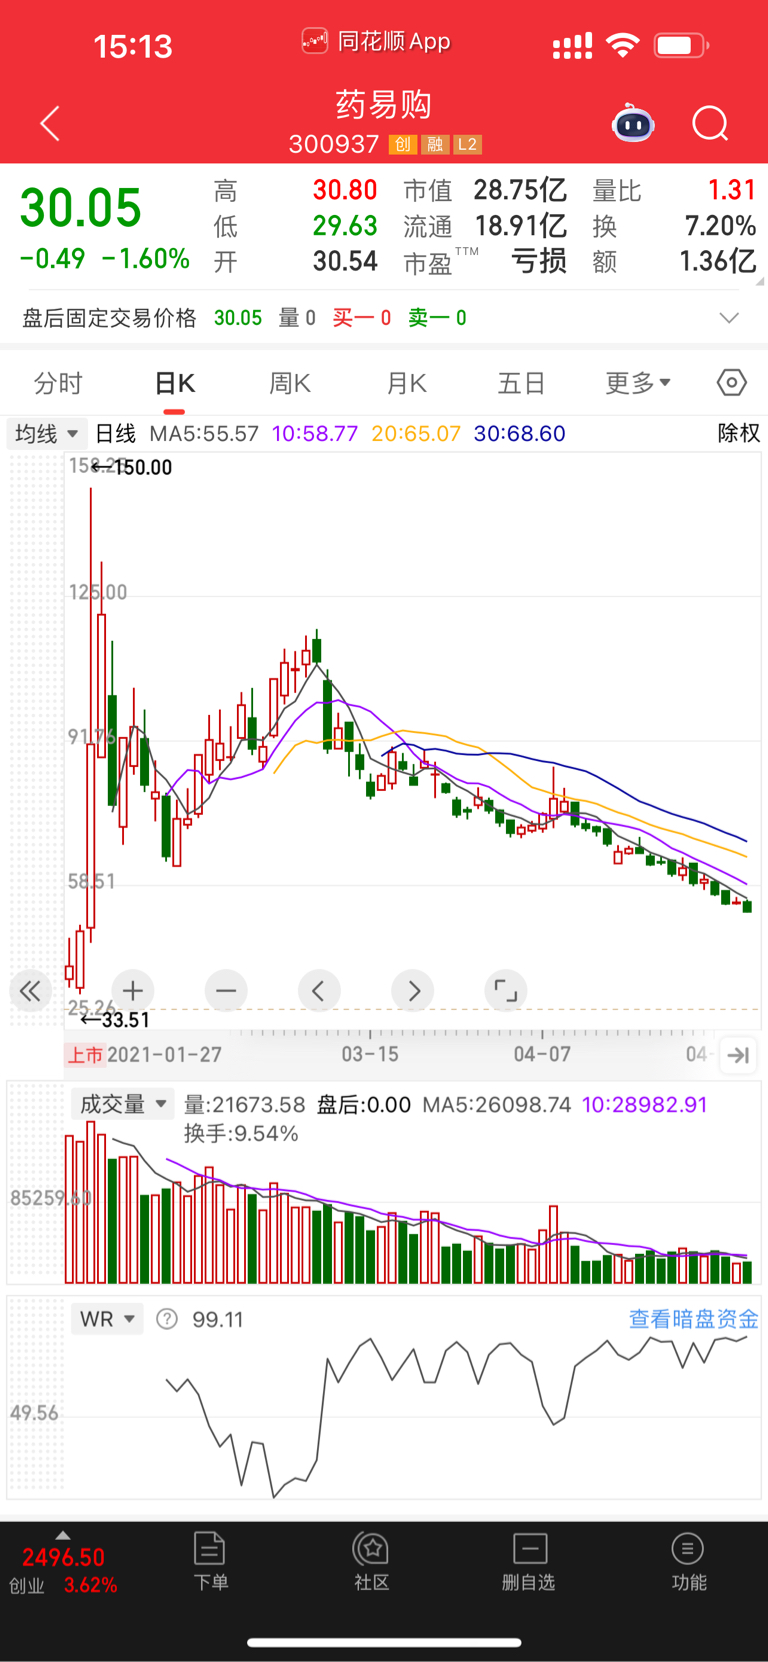Tap MA5:55.57 legend value
The height and width of the screenshot is (1662, 768).
204,434
